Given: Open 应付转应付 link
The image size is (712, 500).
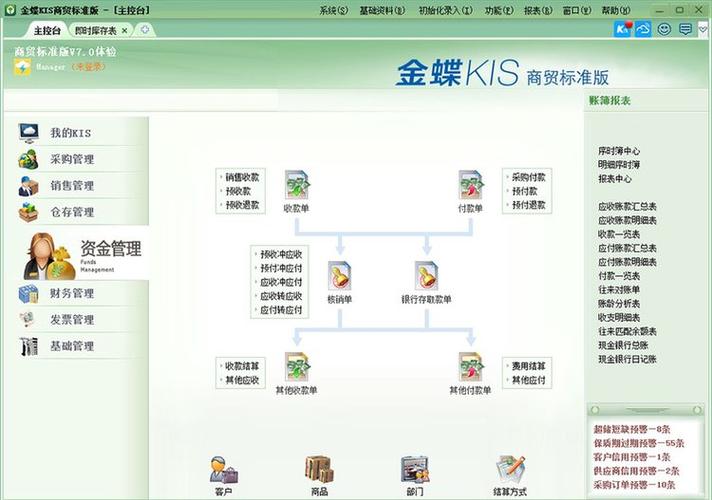Looking at the screenshot, I should pyautogui.click(x=281, y=310).
